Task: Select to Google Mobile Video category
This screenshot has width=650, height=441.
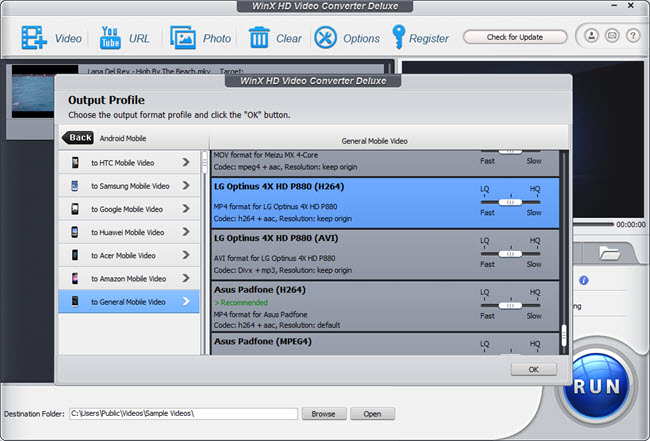Action: click(129, 209)
